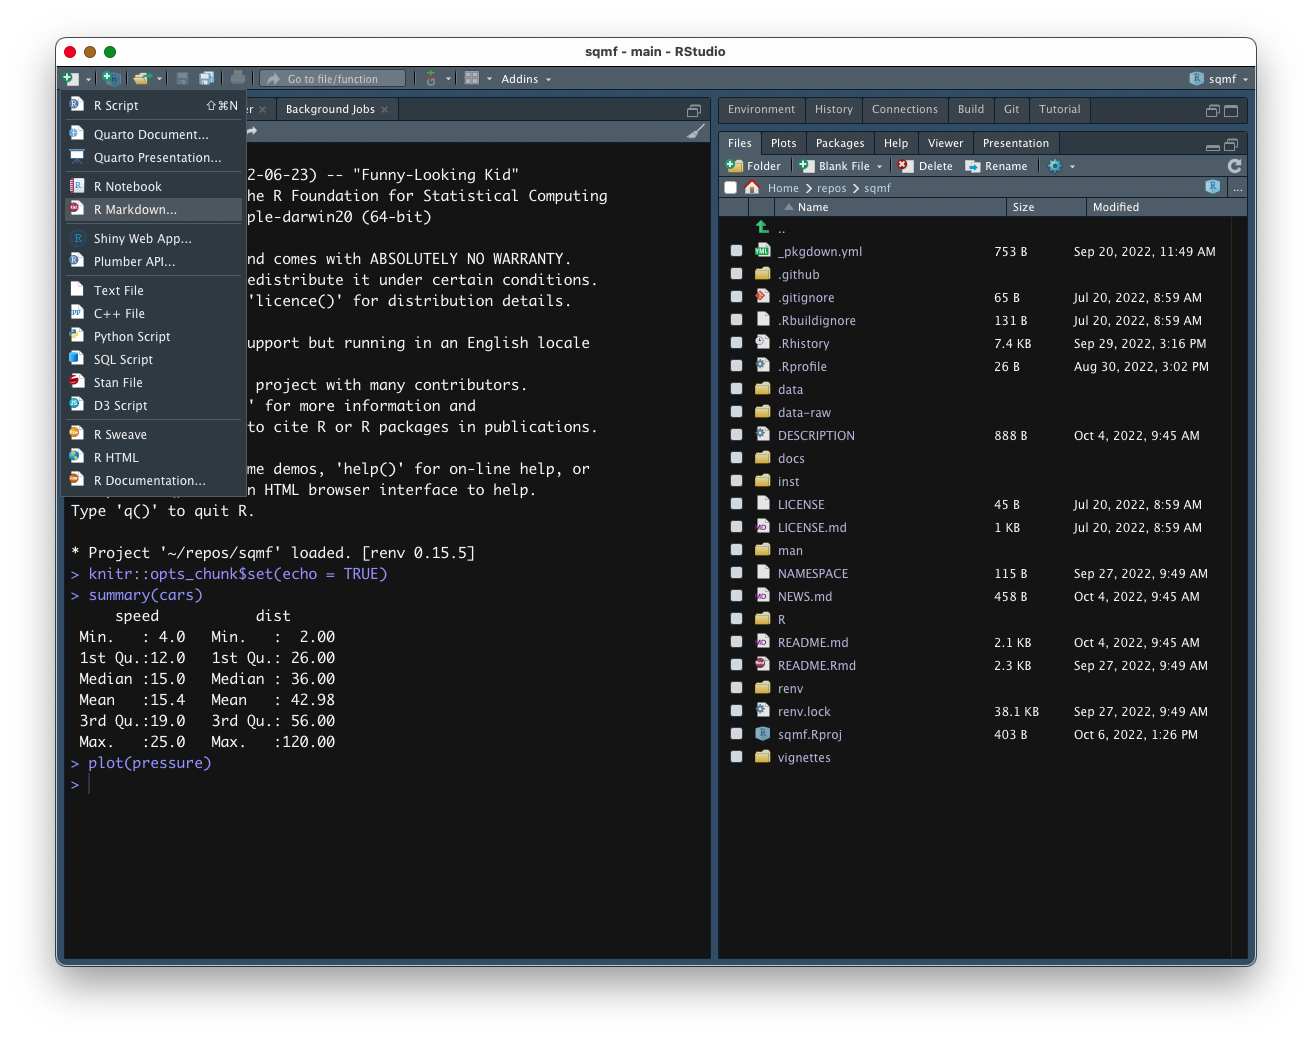Check the box beside README.md
1312x1040 pixels.
tap(737, 643)
